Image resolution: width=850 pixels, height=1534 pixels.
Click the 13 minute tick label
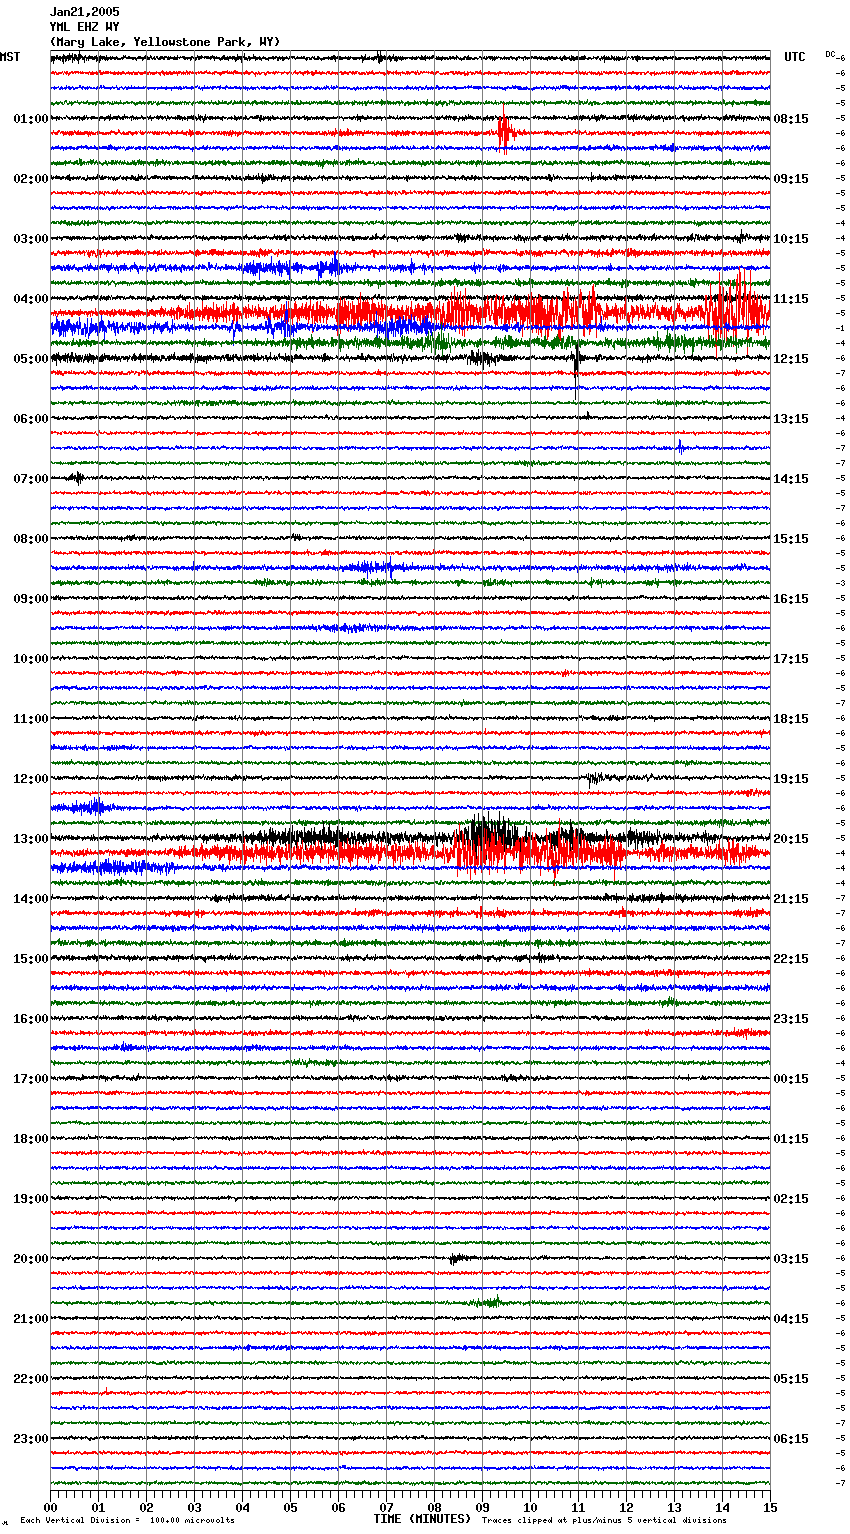(675, 1507)
